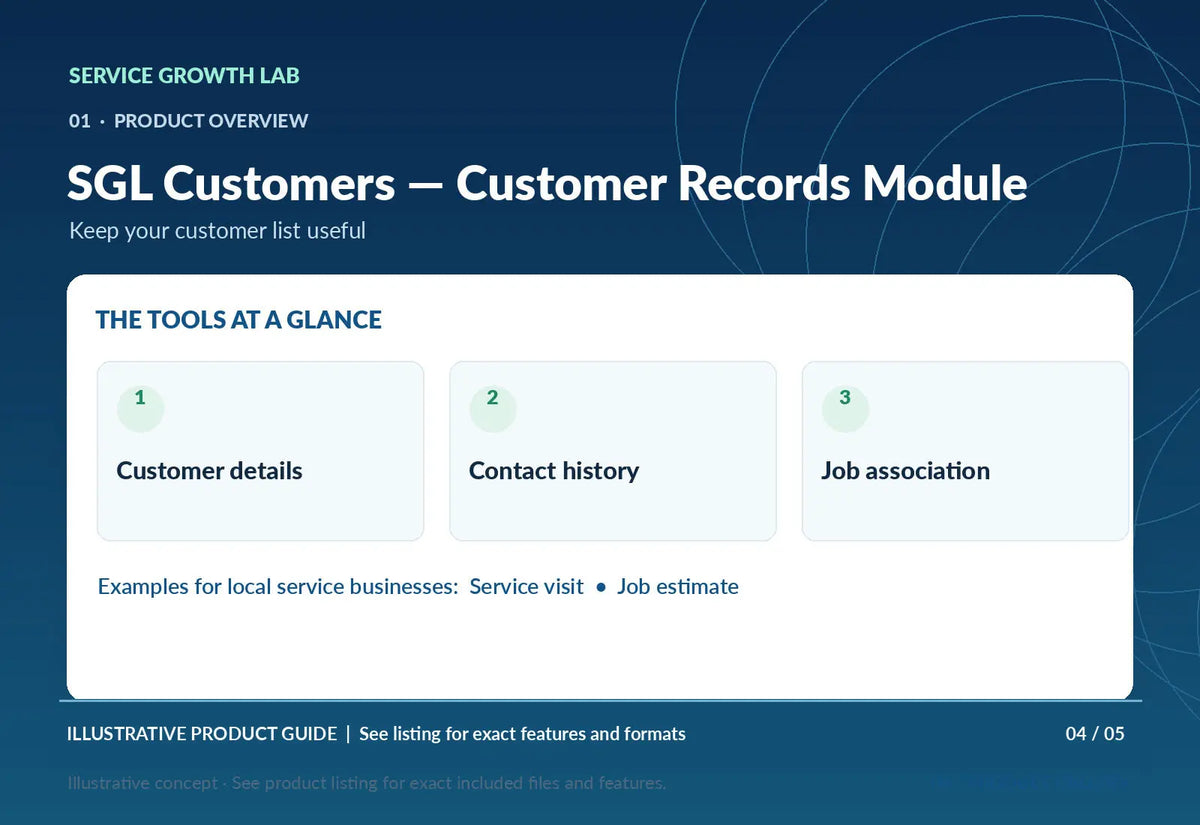Click "See listing for exact features and formats"
The image size is (1200, 825).
point(522,734)
